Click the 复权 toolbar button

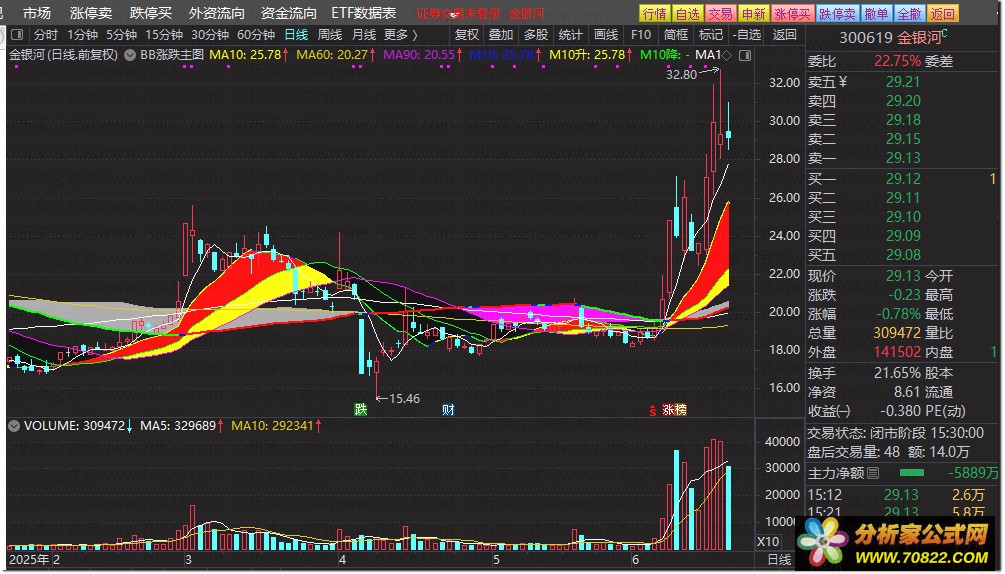point(466,35)
